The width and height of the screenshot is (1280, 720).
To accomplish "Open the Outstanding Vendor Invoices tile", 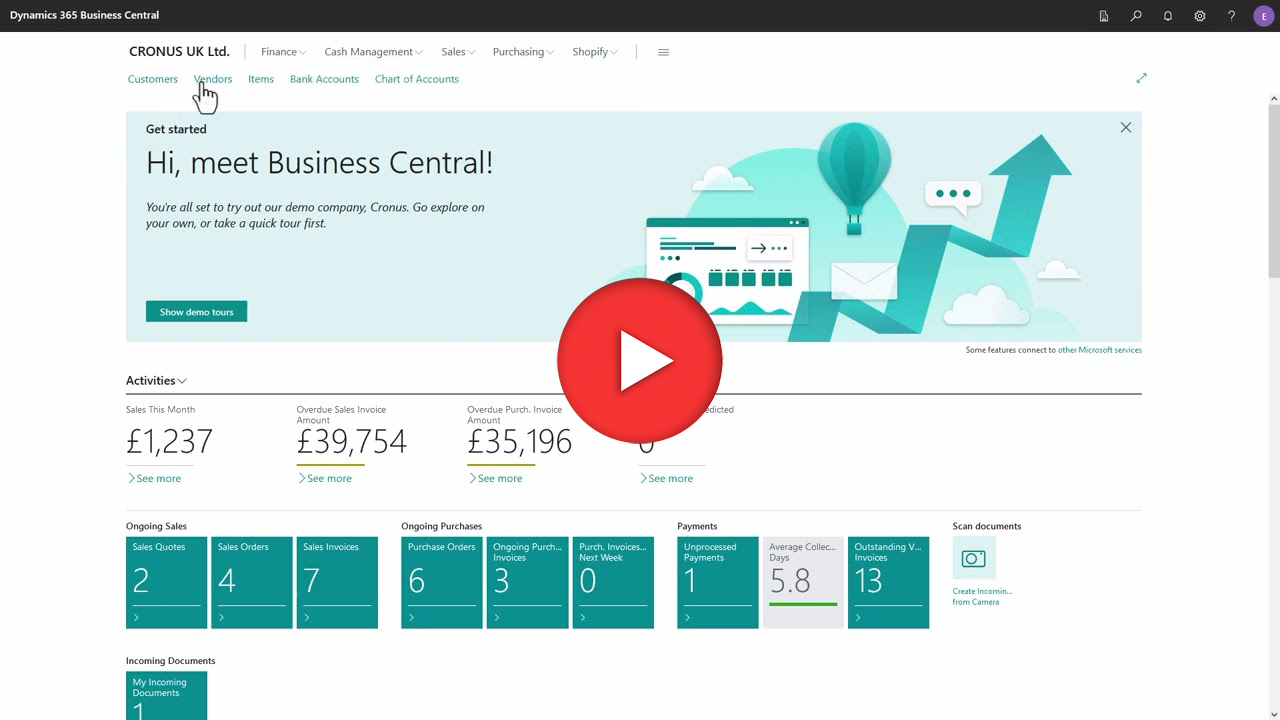I will pos(889,583).
